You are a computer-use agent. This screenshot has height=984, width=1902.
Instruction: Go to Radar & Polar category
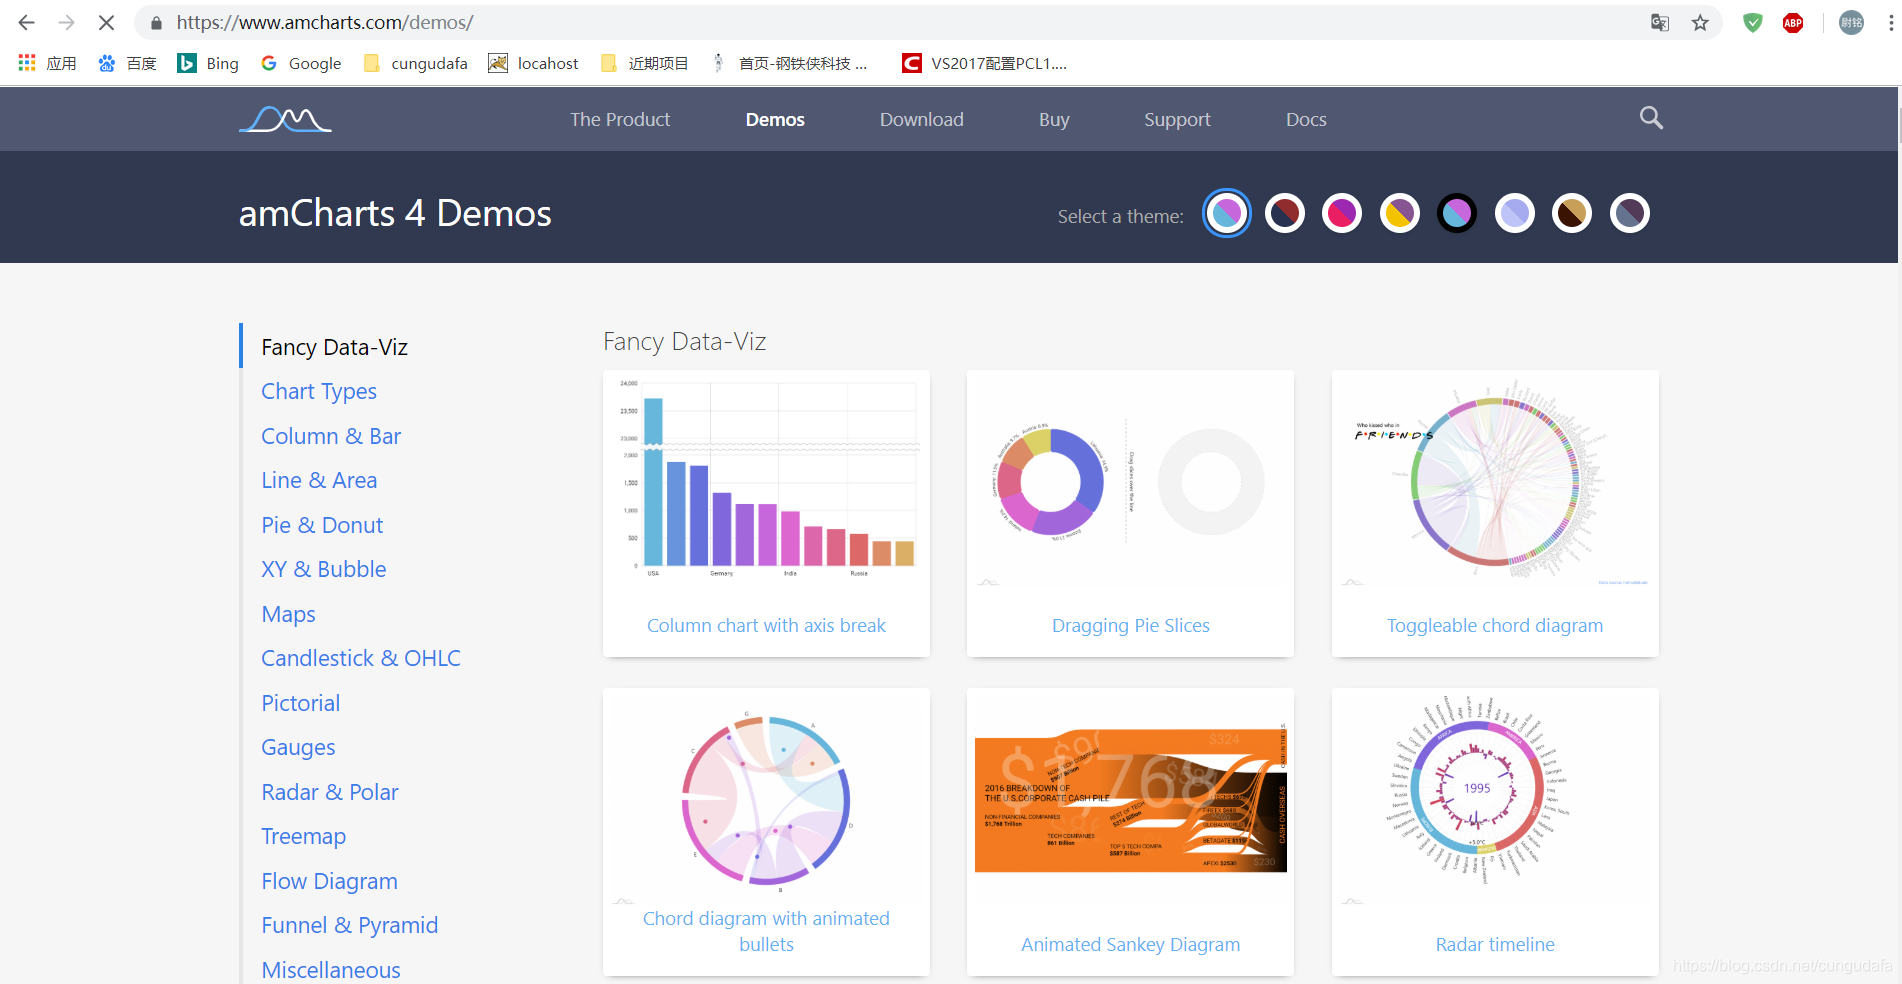point(330,792)
